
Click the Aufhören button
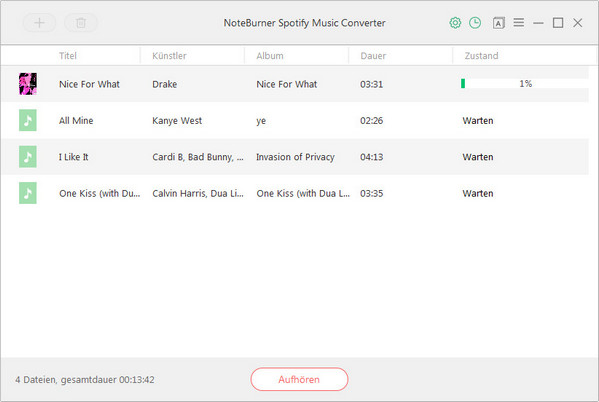point(299,379)
